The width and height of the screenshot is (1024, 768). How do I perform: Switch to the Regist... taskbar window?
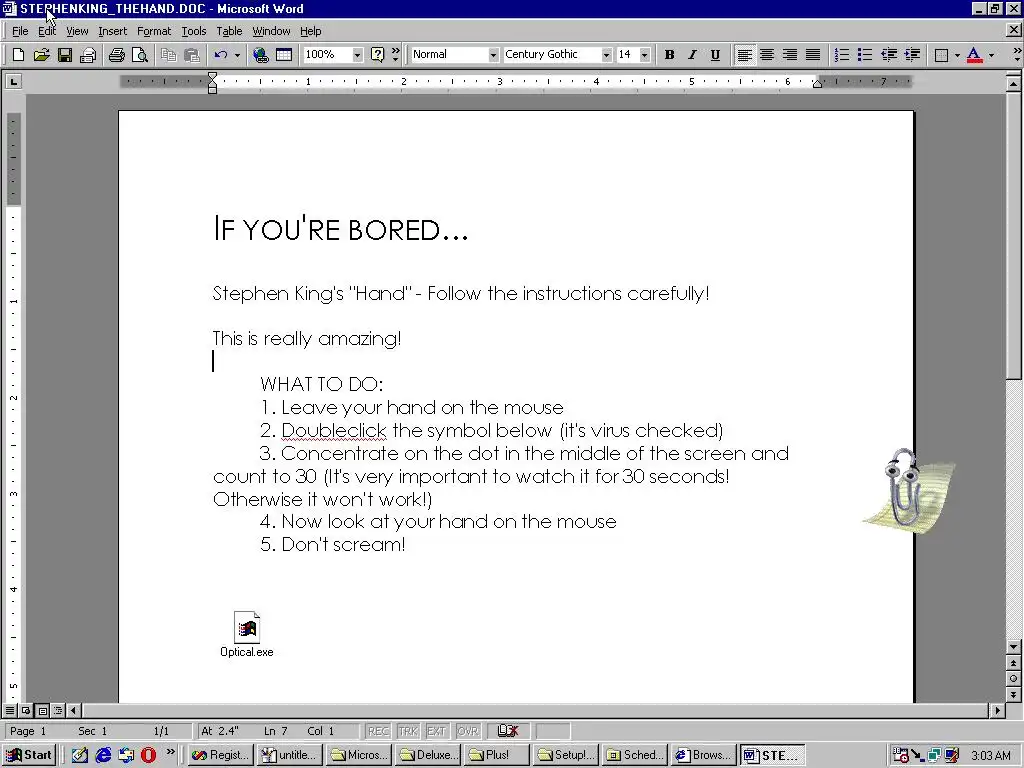pos(221,755)
